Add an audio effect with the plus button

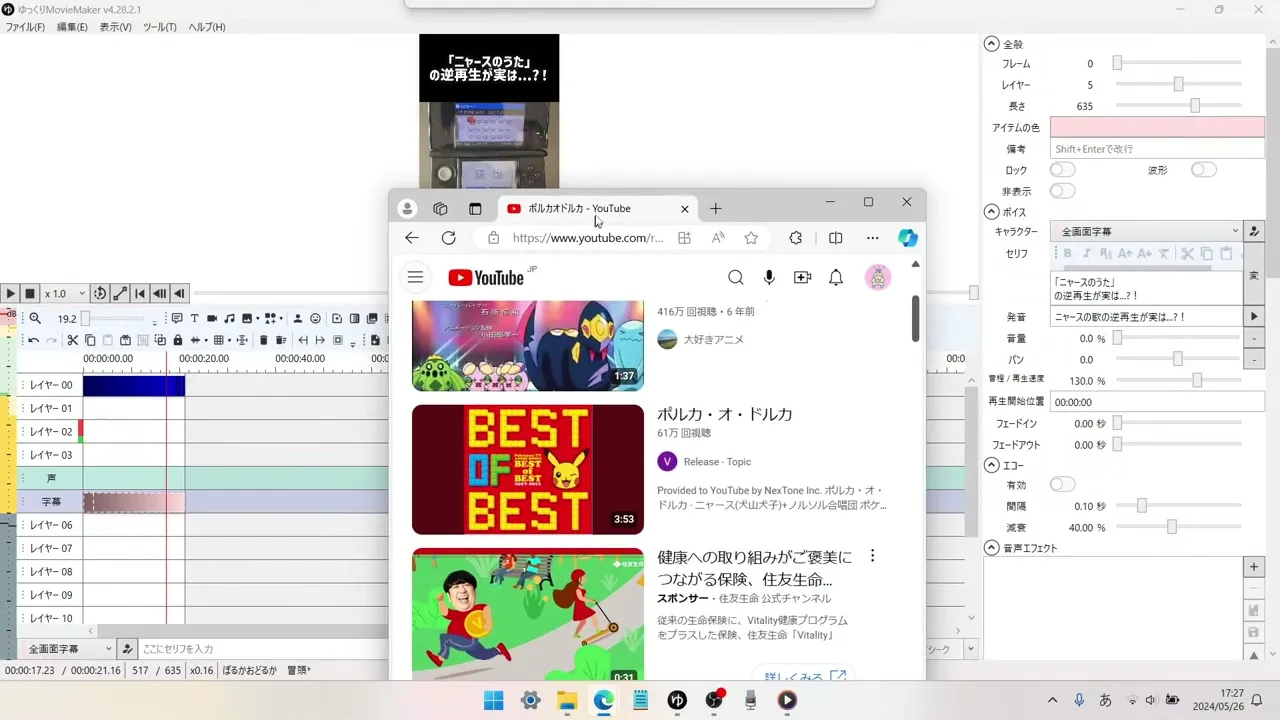pos(1254,567)
